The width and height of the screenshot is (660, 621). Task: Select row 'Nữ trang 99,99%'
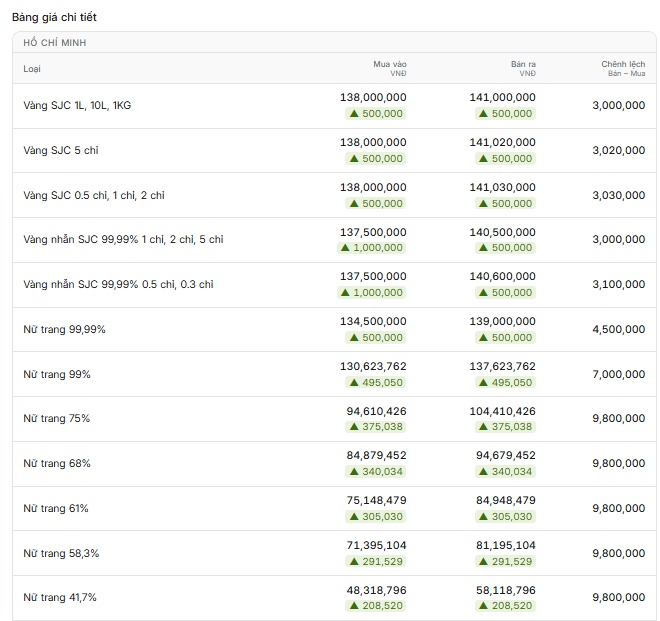tap(334, 330)
